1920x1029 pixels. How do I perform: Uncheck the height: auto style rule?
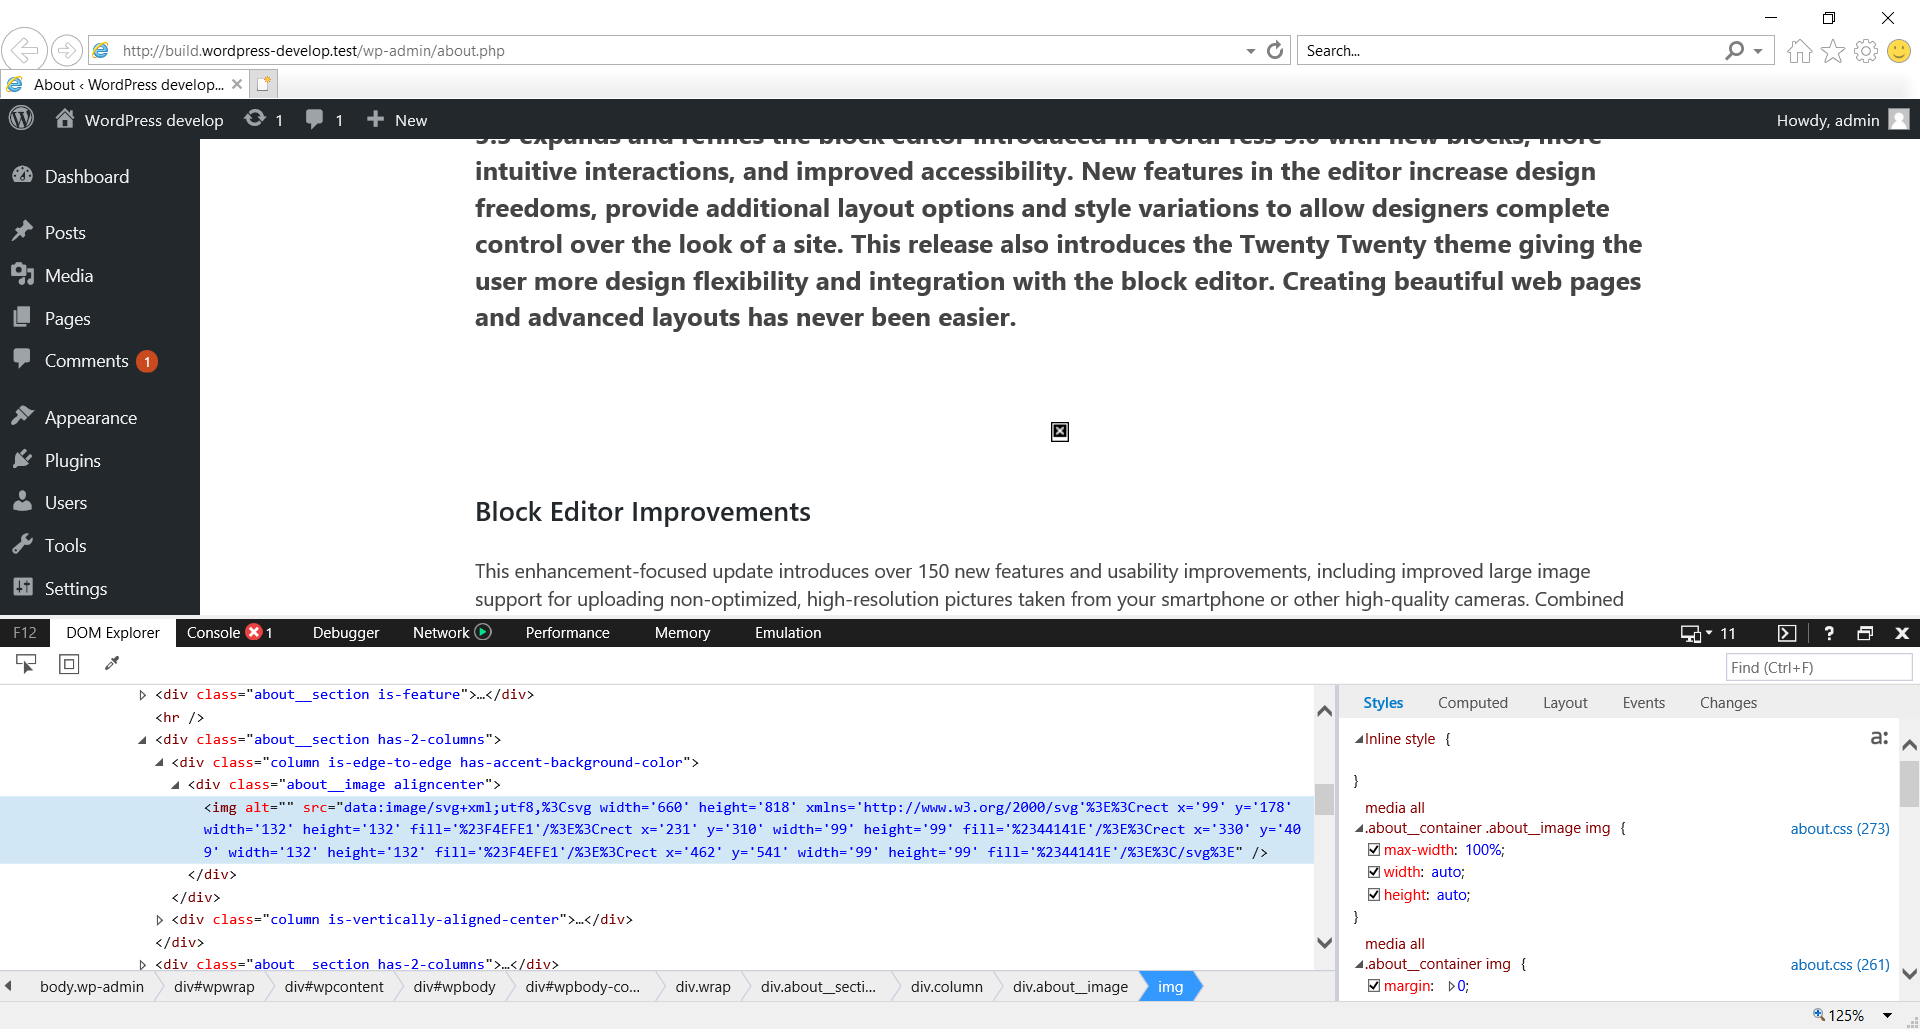click(1374, 895)
